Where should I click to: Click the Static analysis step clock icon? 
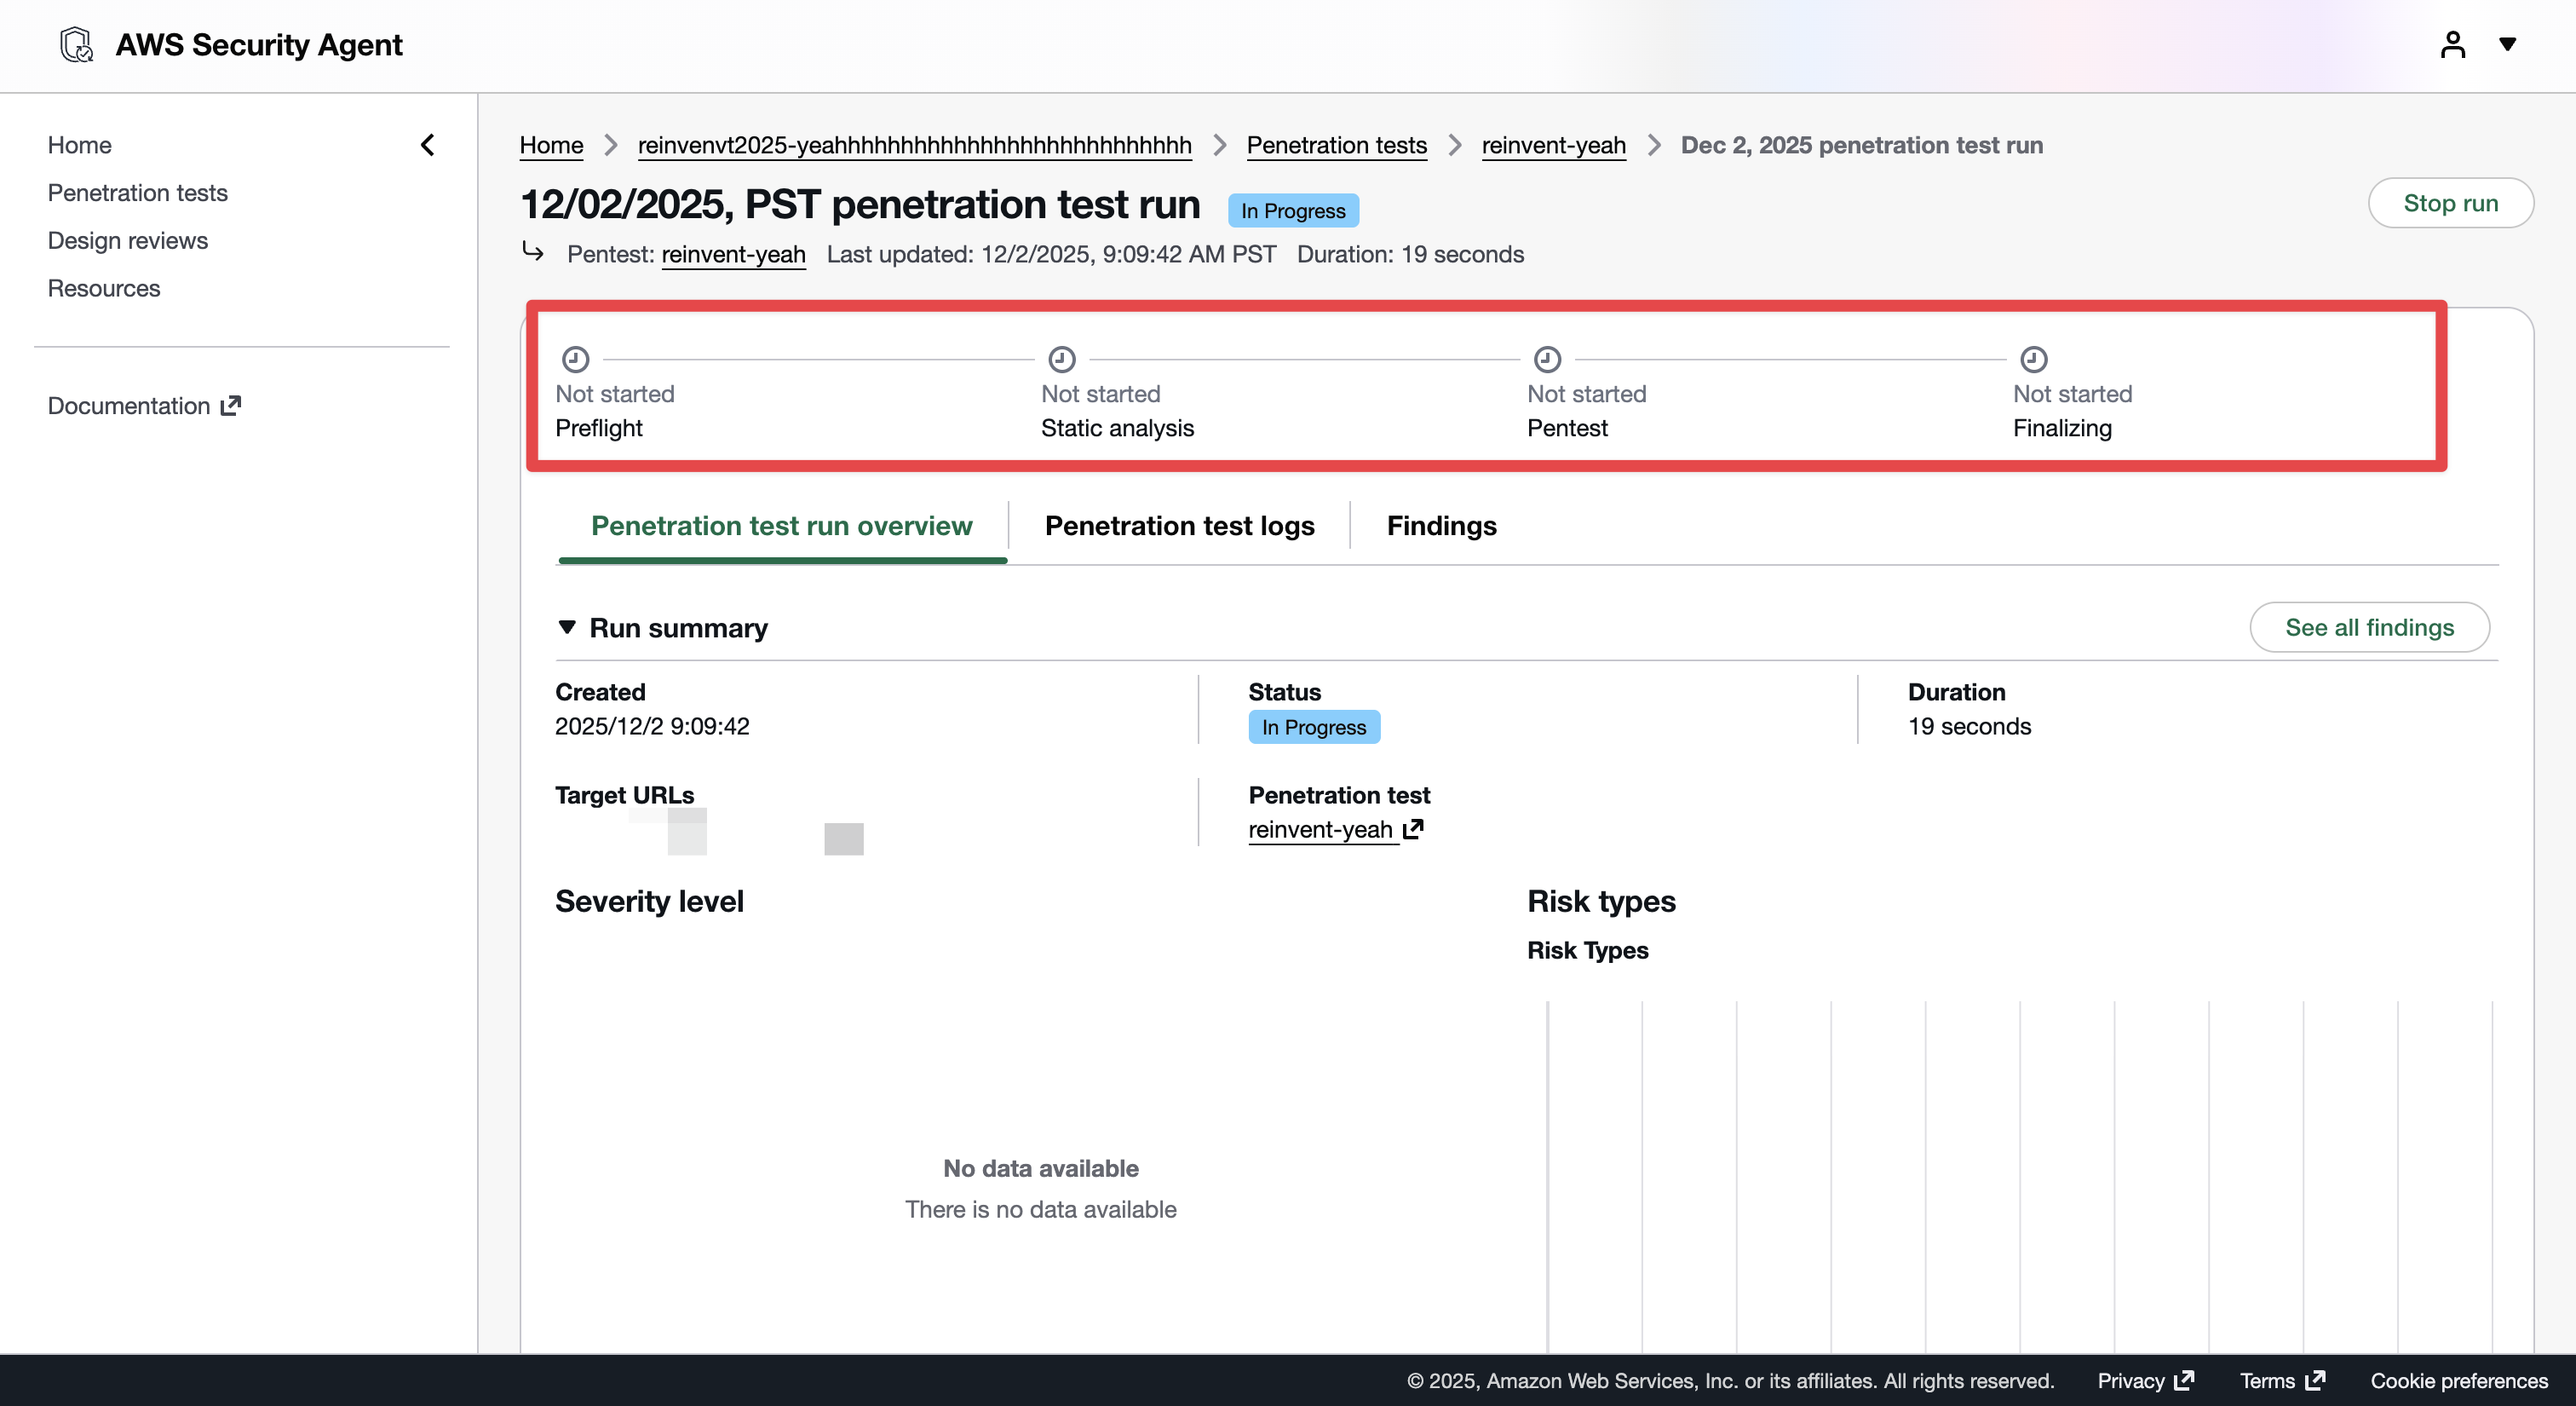pos(1061,359)
